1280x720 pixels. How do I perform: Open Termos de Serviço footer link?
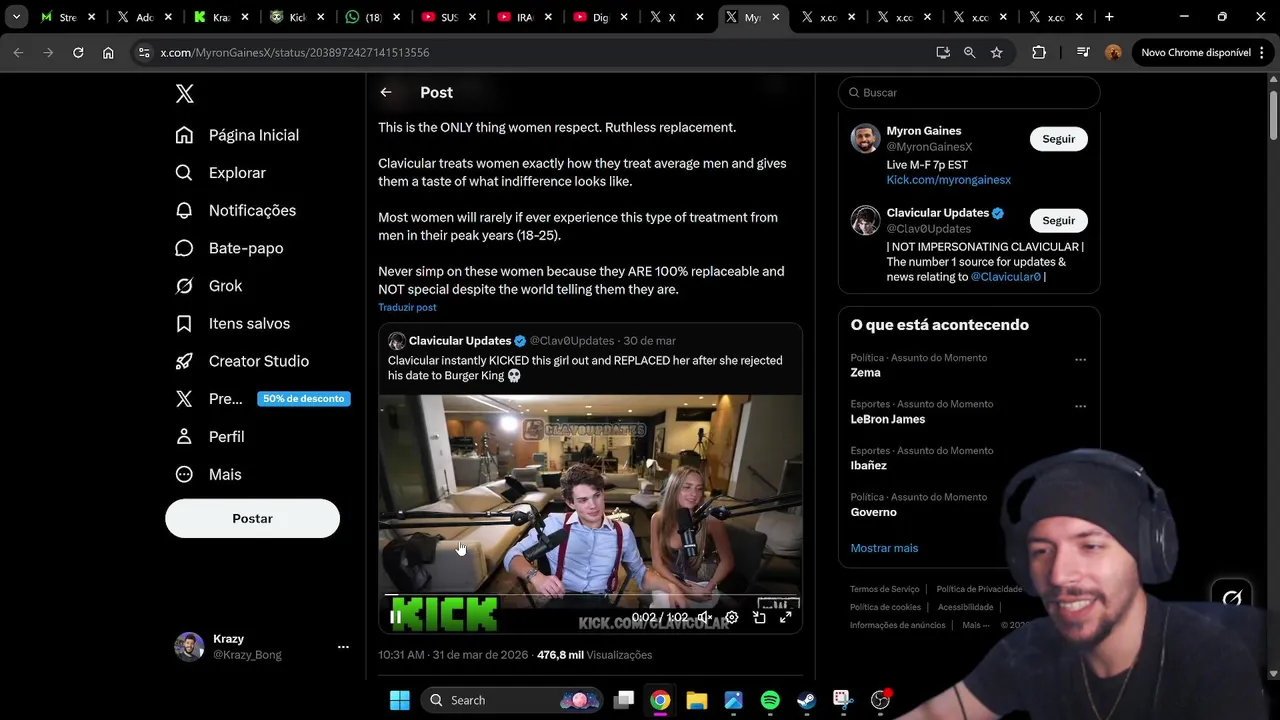[884, 589]
